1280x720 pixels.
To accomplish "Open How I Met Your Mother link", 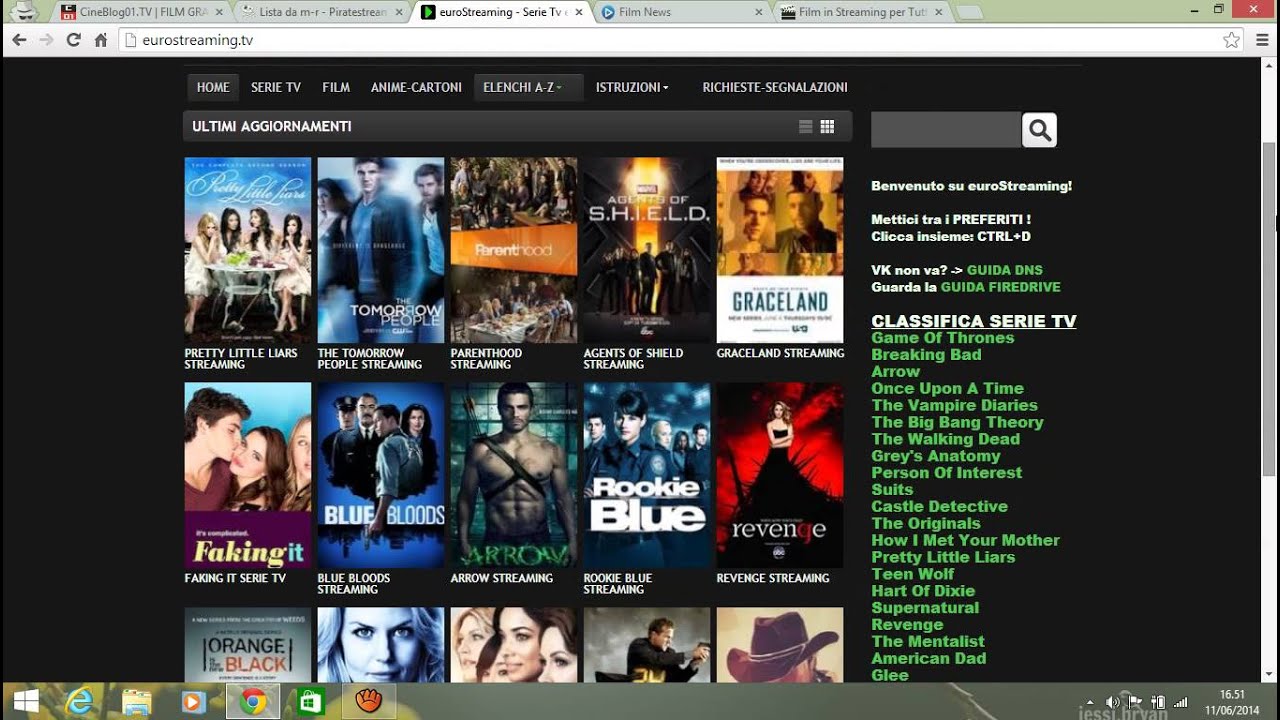I will pos(965,540).
